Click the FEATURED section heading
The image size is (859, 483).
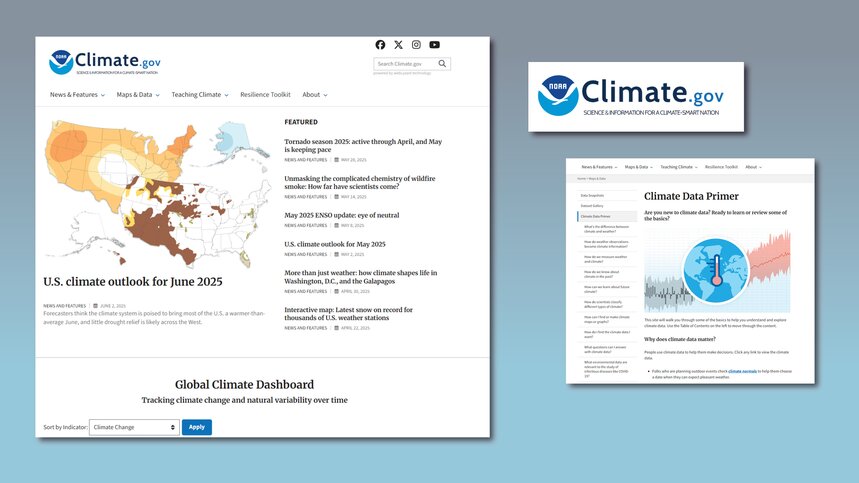pos(301,122)
